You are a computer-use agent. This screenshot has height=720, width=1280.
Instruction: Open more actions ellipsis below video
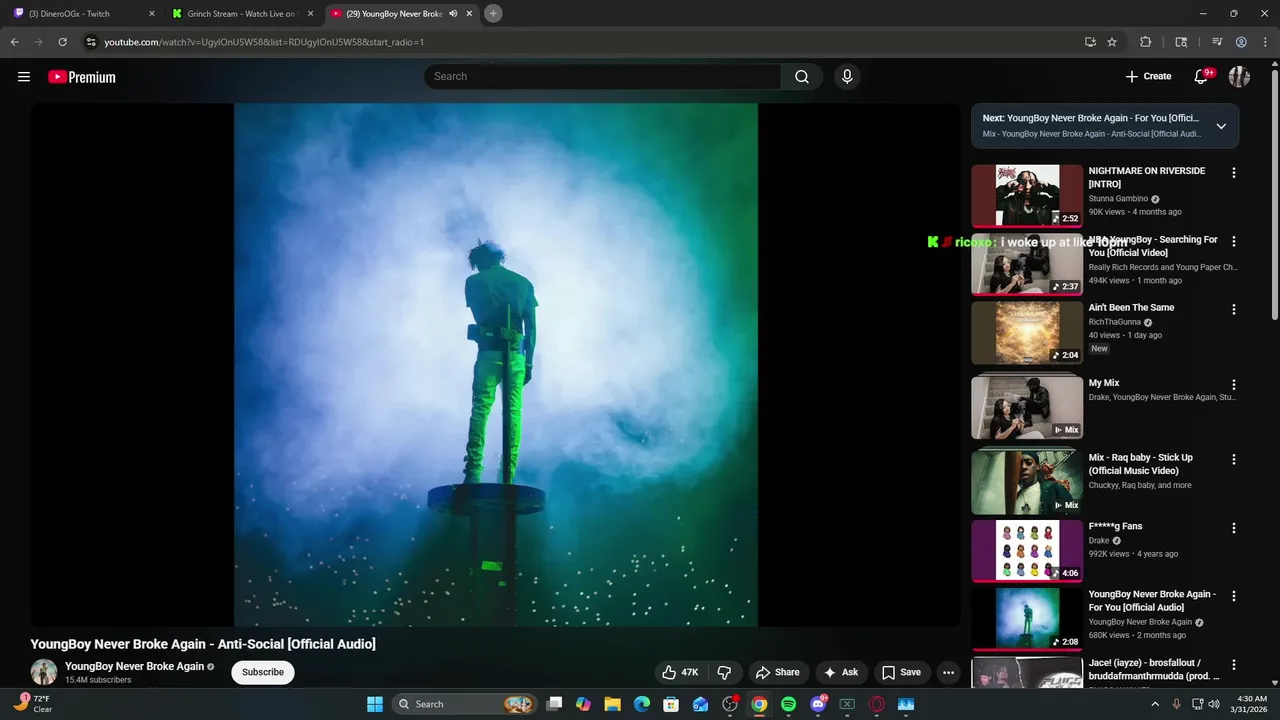(948, 672)
